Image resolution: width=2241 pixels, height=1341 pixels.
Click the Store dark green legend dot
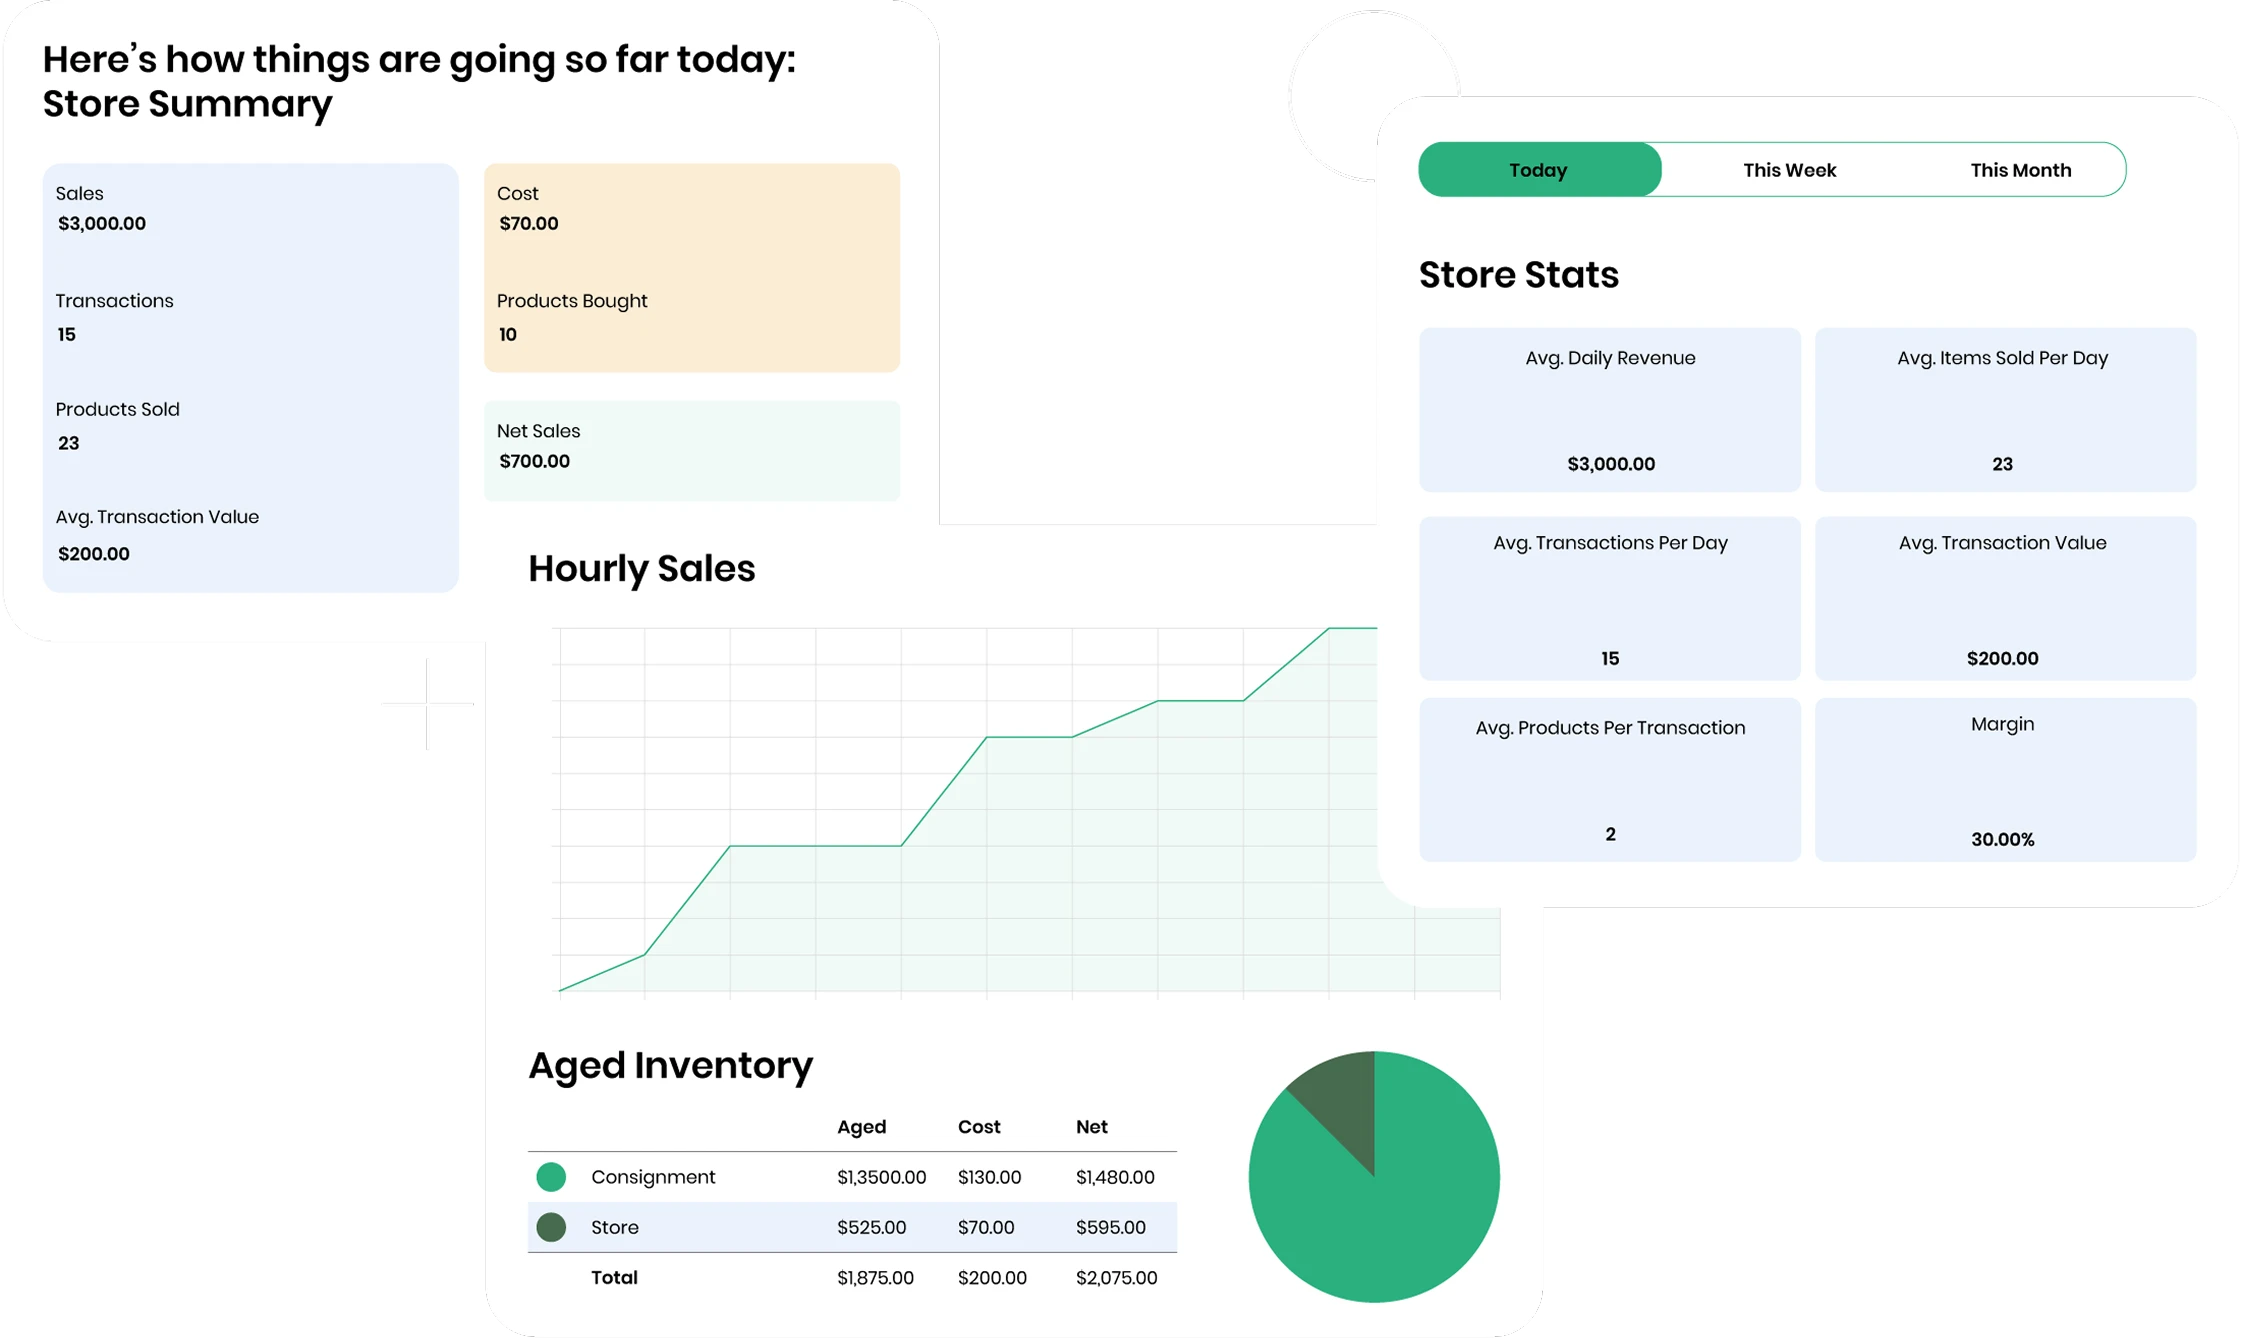[x=551, y=1227]
